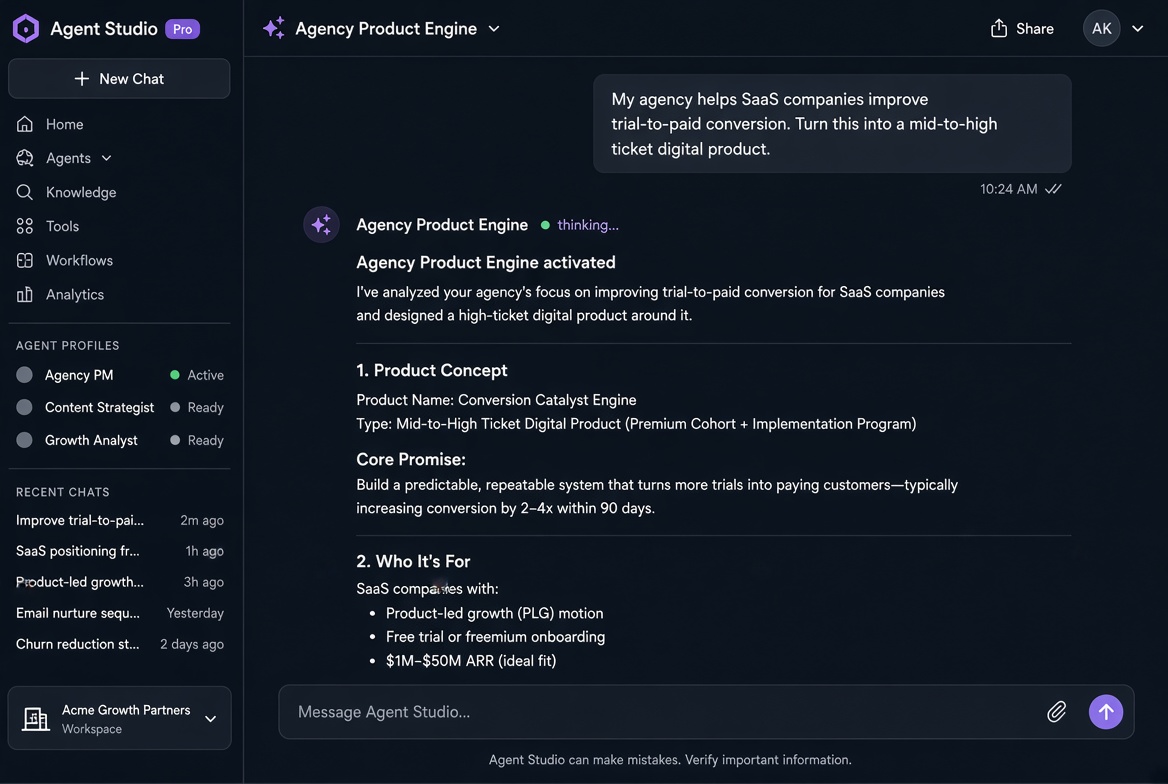This screenshot has height=784, width=1168.
Task: Click the Acme Growth Partners building icon
Action: 35,718
